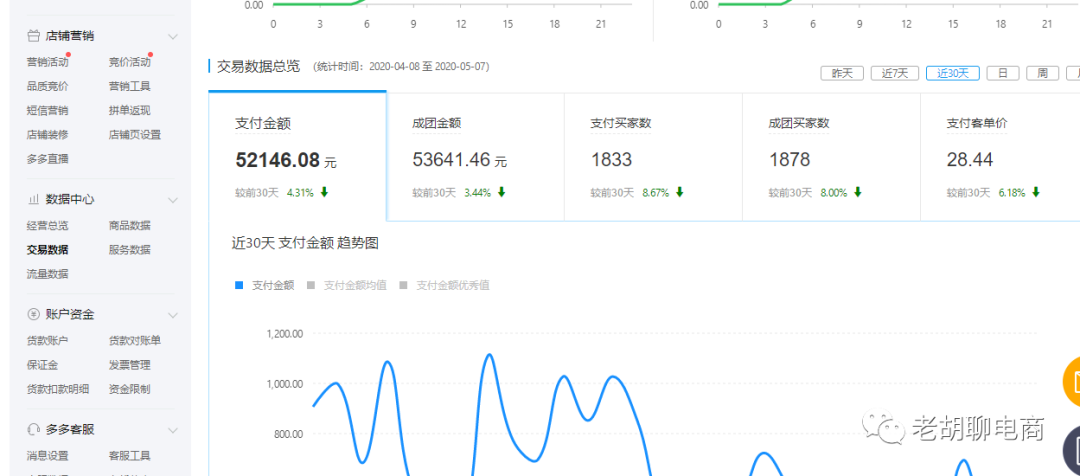The height and width of the screenshot is (476, 1080).
Task: Open 发票管理 in the sidebar
Action: click(x=129, y=364)
